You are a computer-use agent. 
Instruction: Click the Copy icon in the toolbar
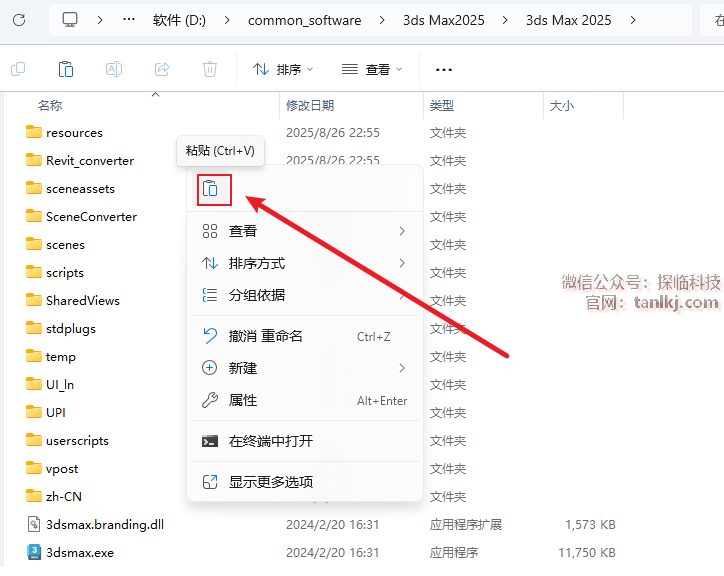coord(18,69)
